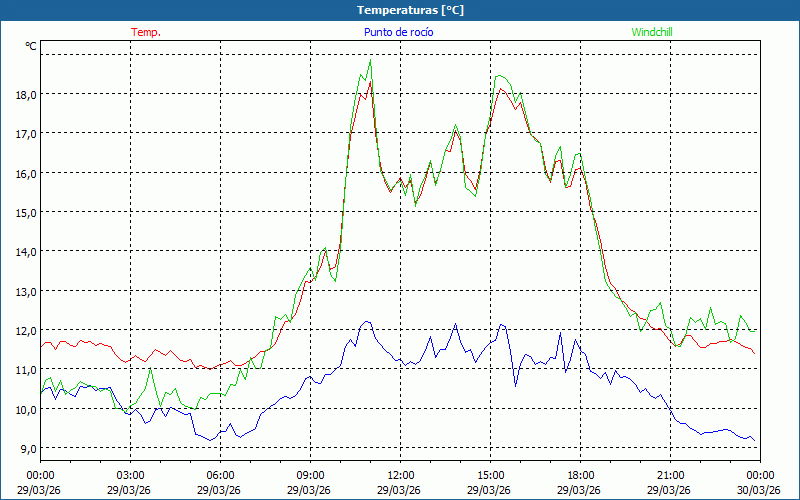Click the 13,0 y-axis value label
Image resolution: width=800 pixels, height=500 pixels.
point(25,291)
